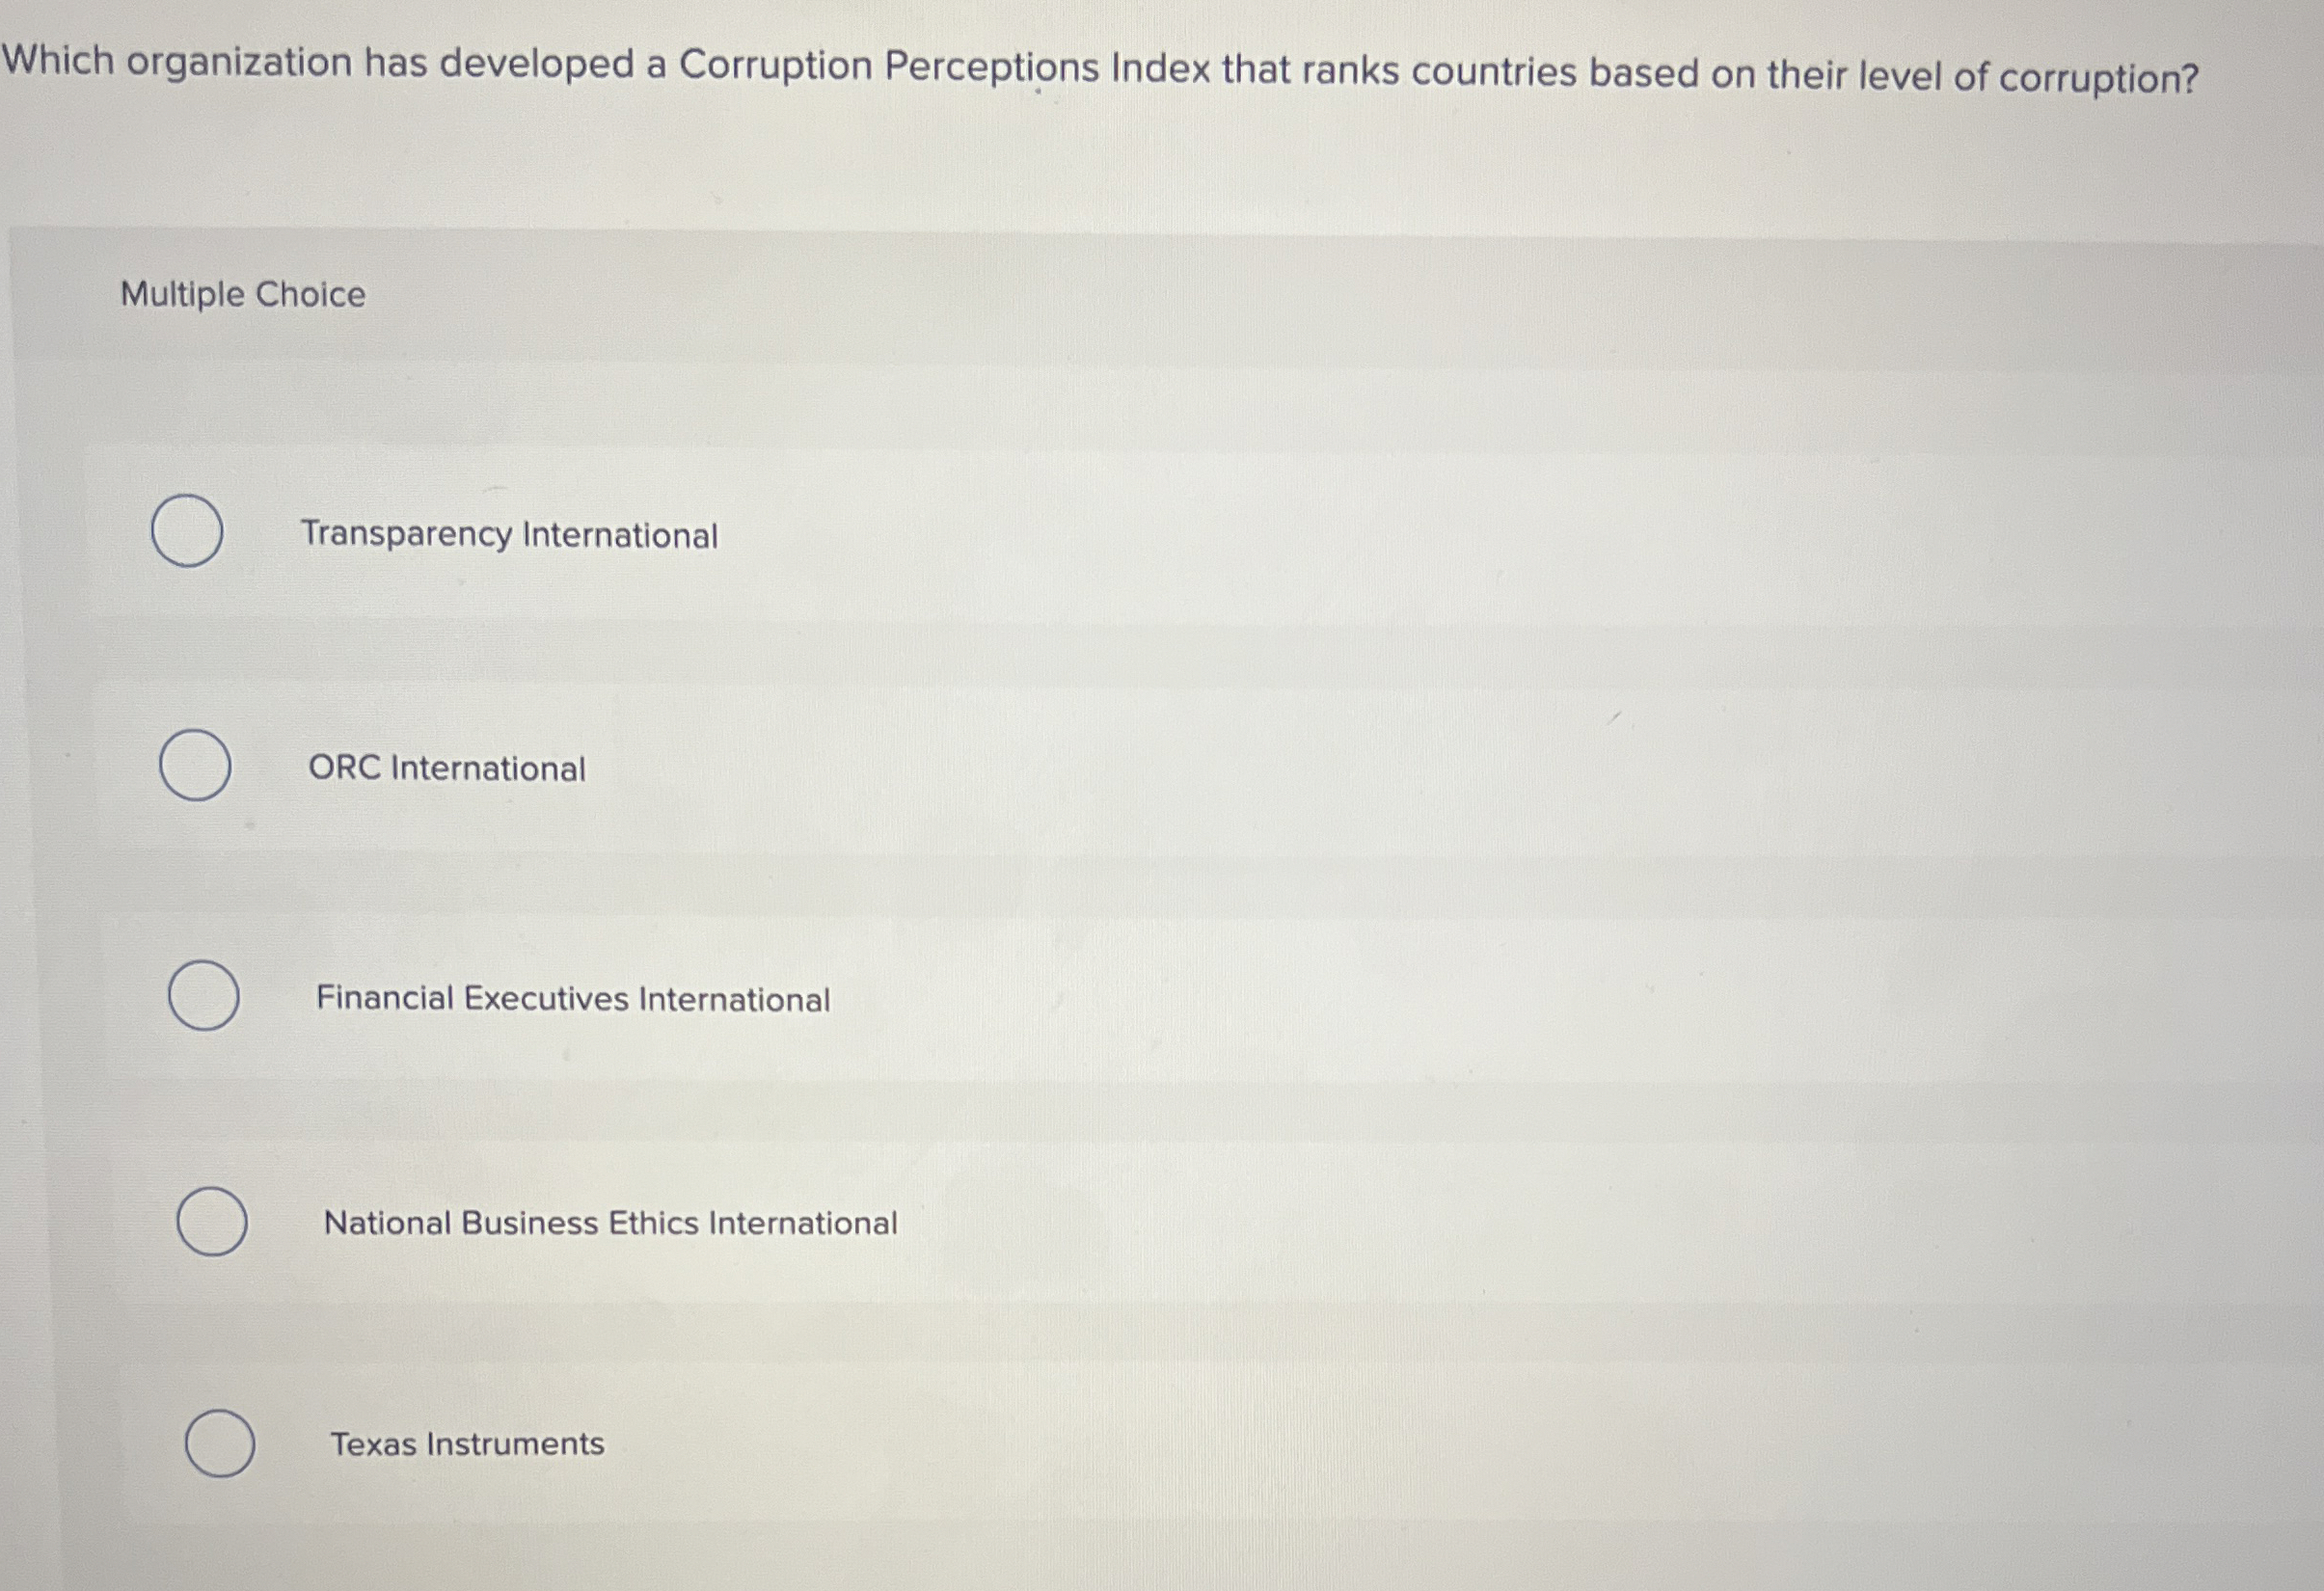This screenshot has width=2324, height=1591.
Task: Select the Texas Instruments radio button
Action: [221, 1443]
